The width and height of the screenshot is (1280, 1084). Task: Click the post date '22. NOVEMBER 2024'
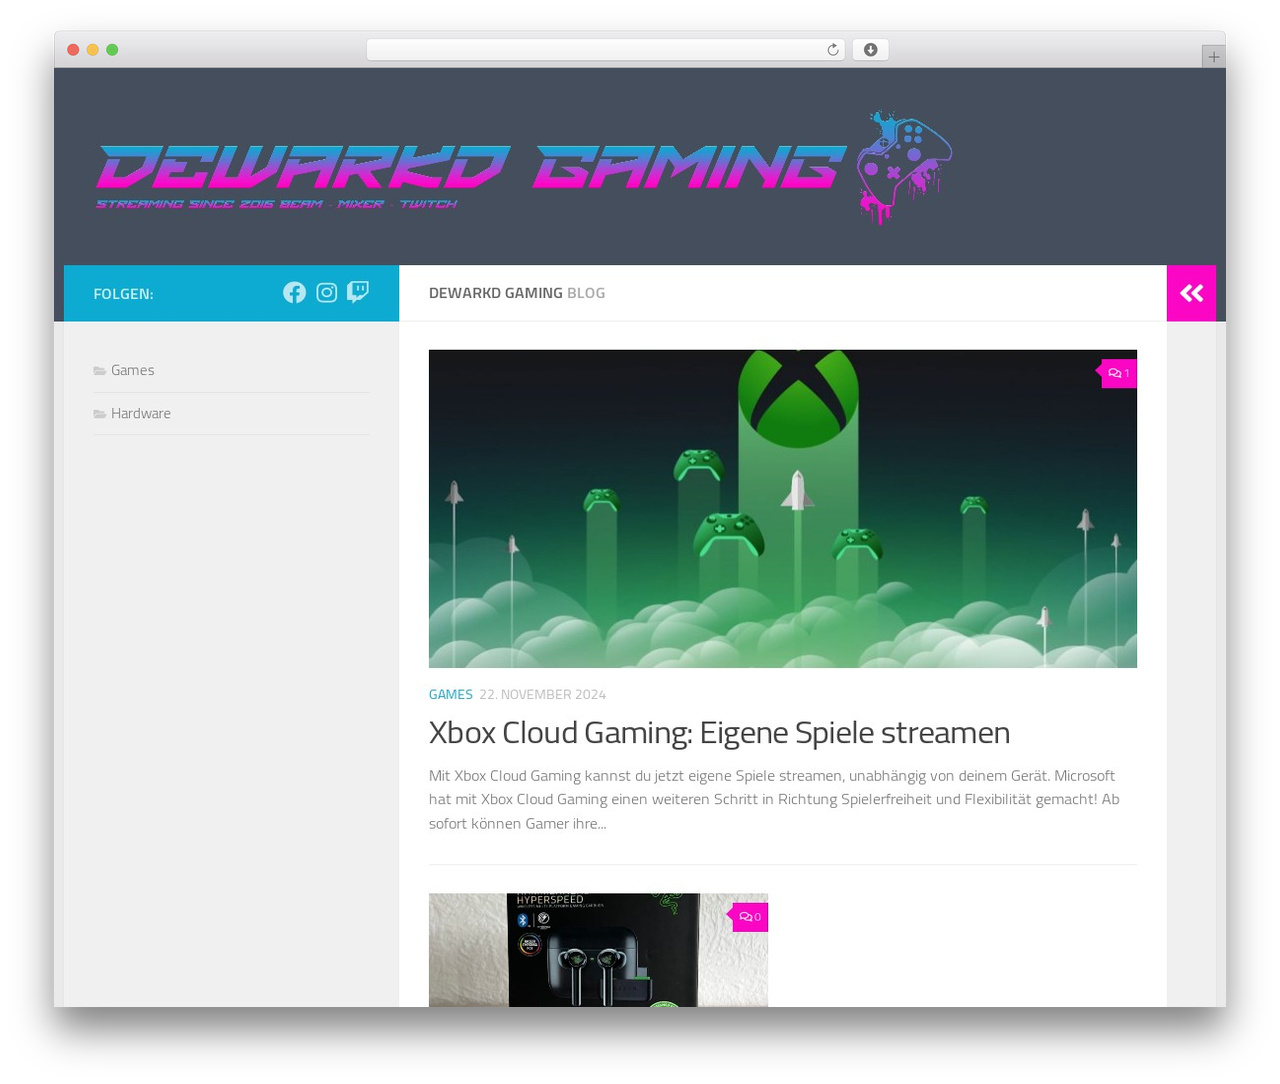tap(542, 694)
